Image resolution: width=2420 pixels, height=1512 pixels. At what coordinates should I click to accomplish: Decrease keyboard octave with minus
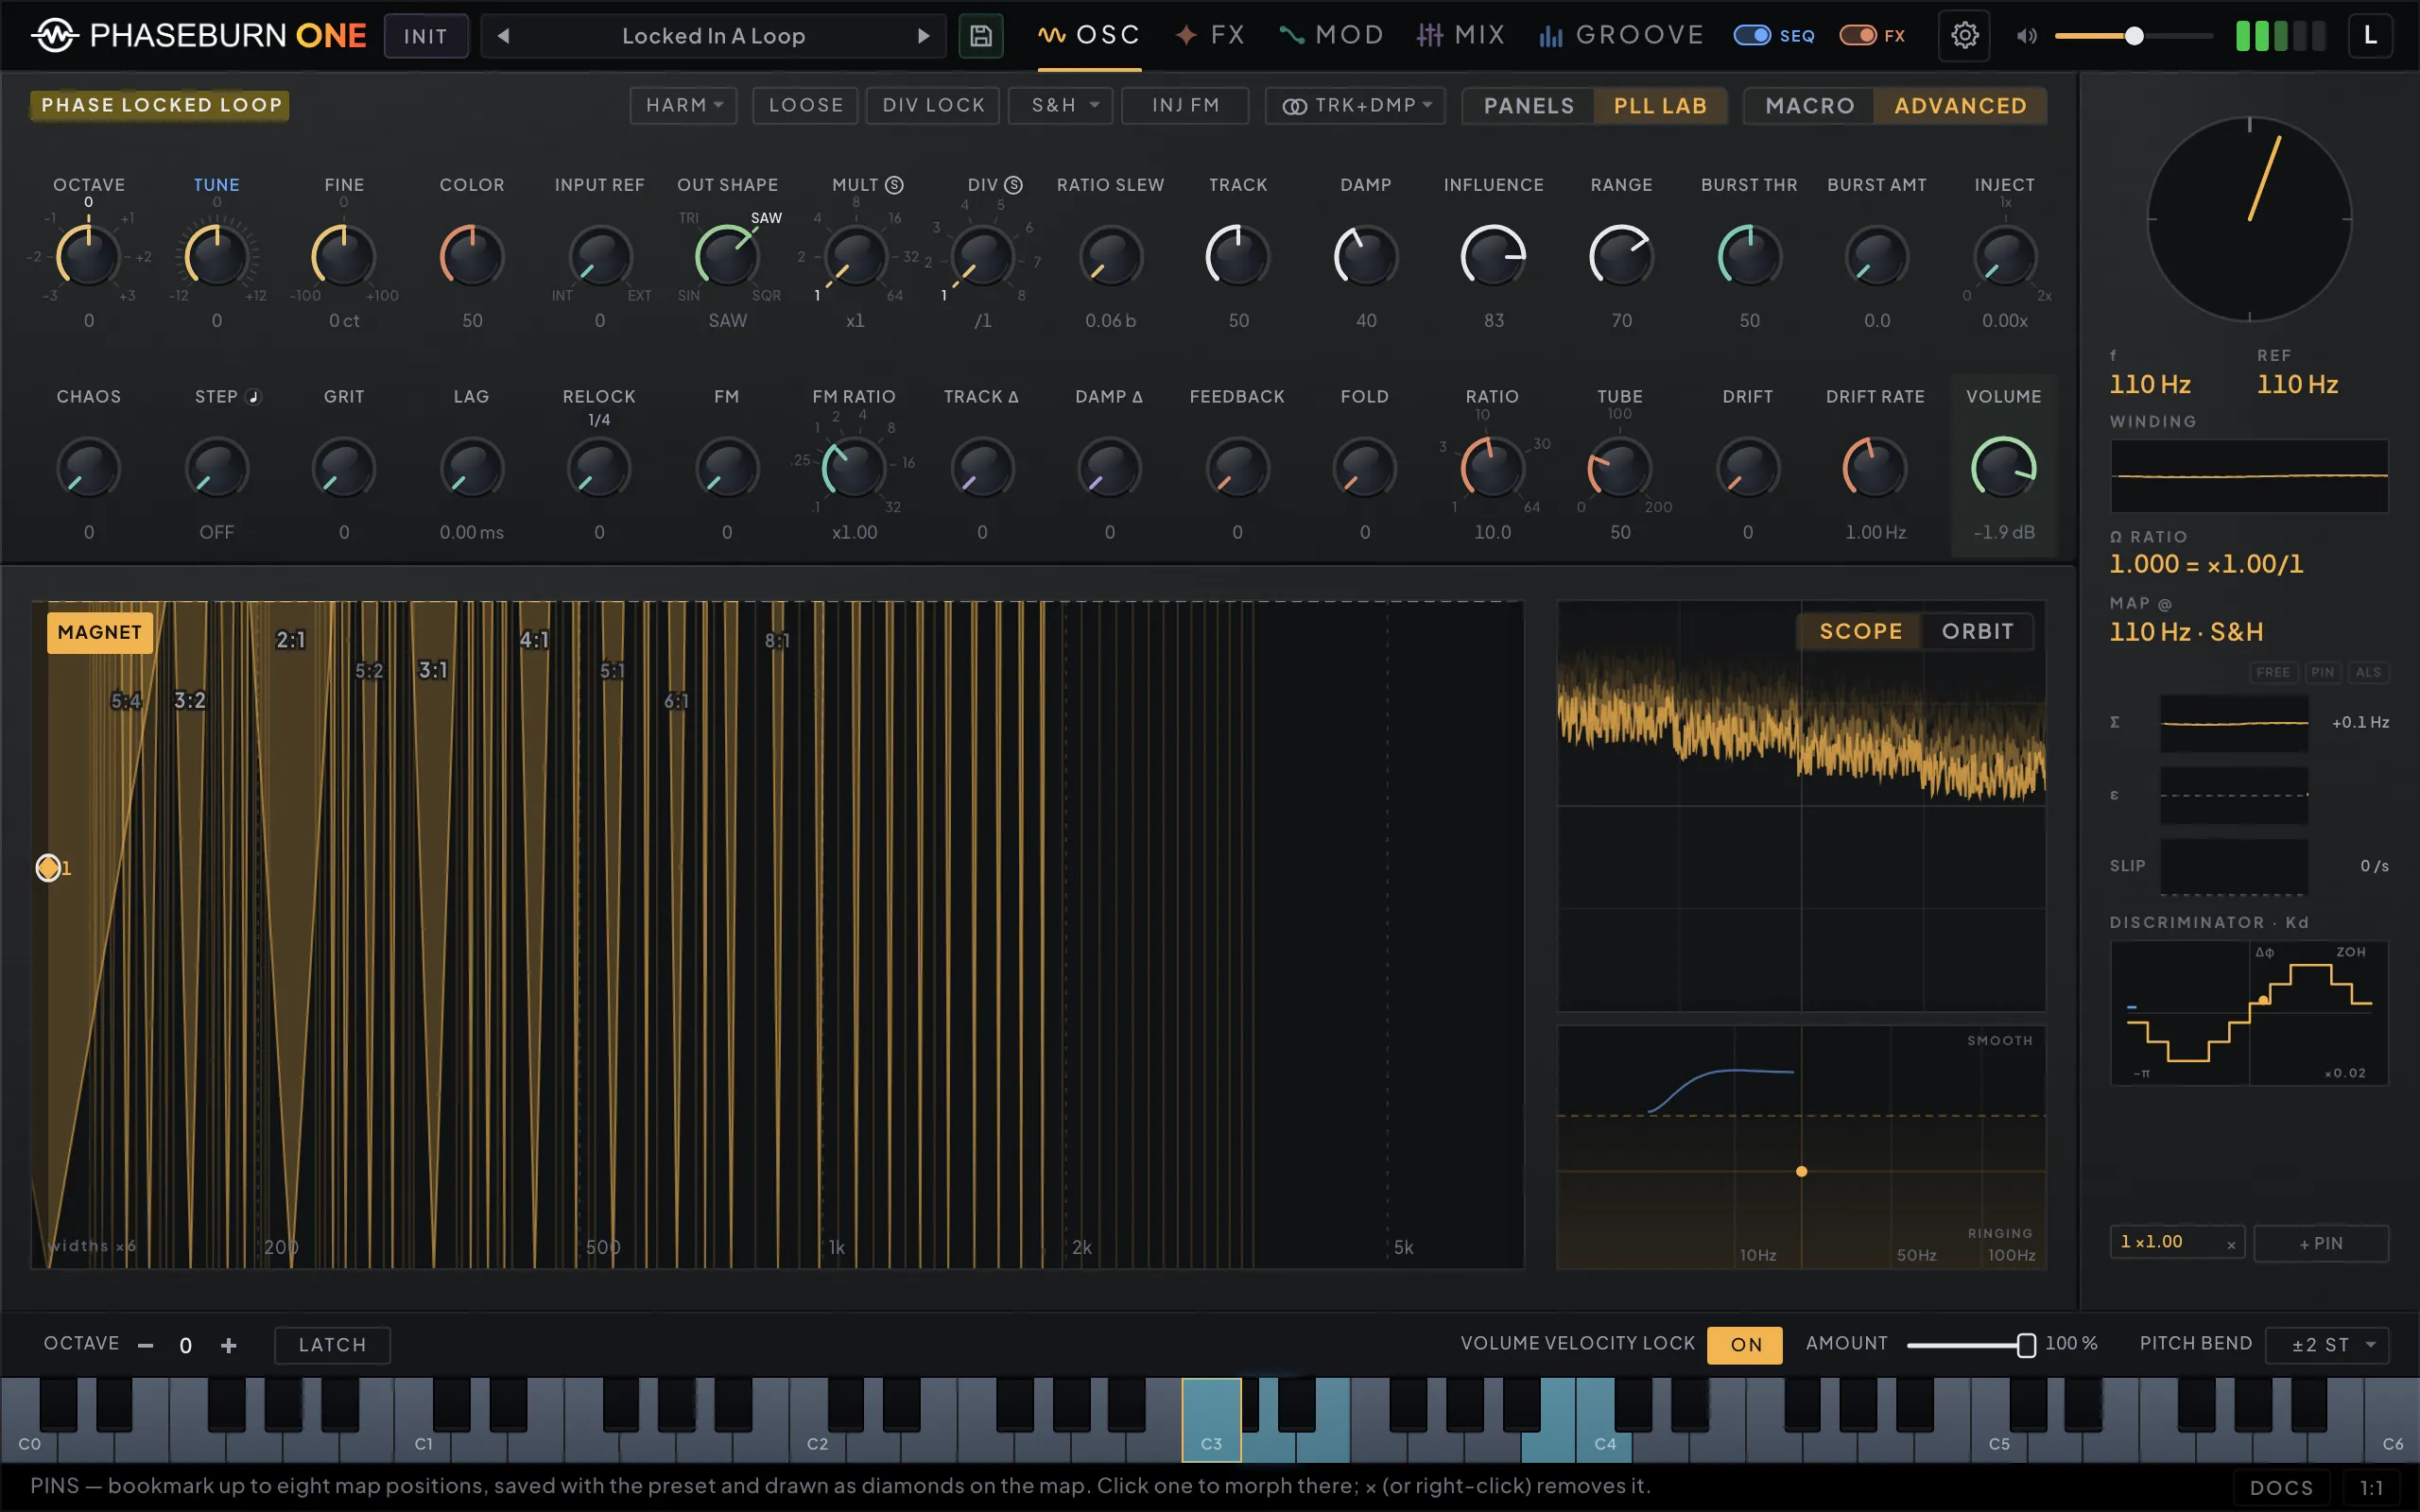click(146, 1345)
